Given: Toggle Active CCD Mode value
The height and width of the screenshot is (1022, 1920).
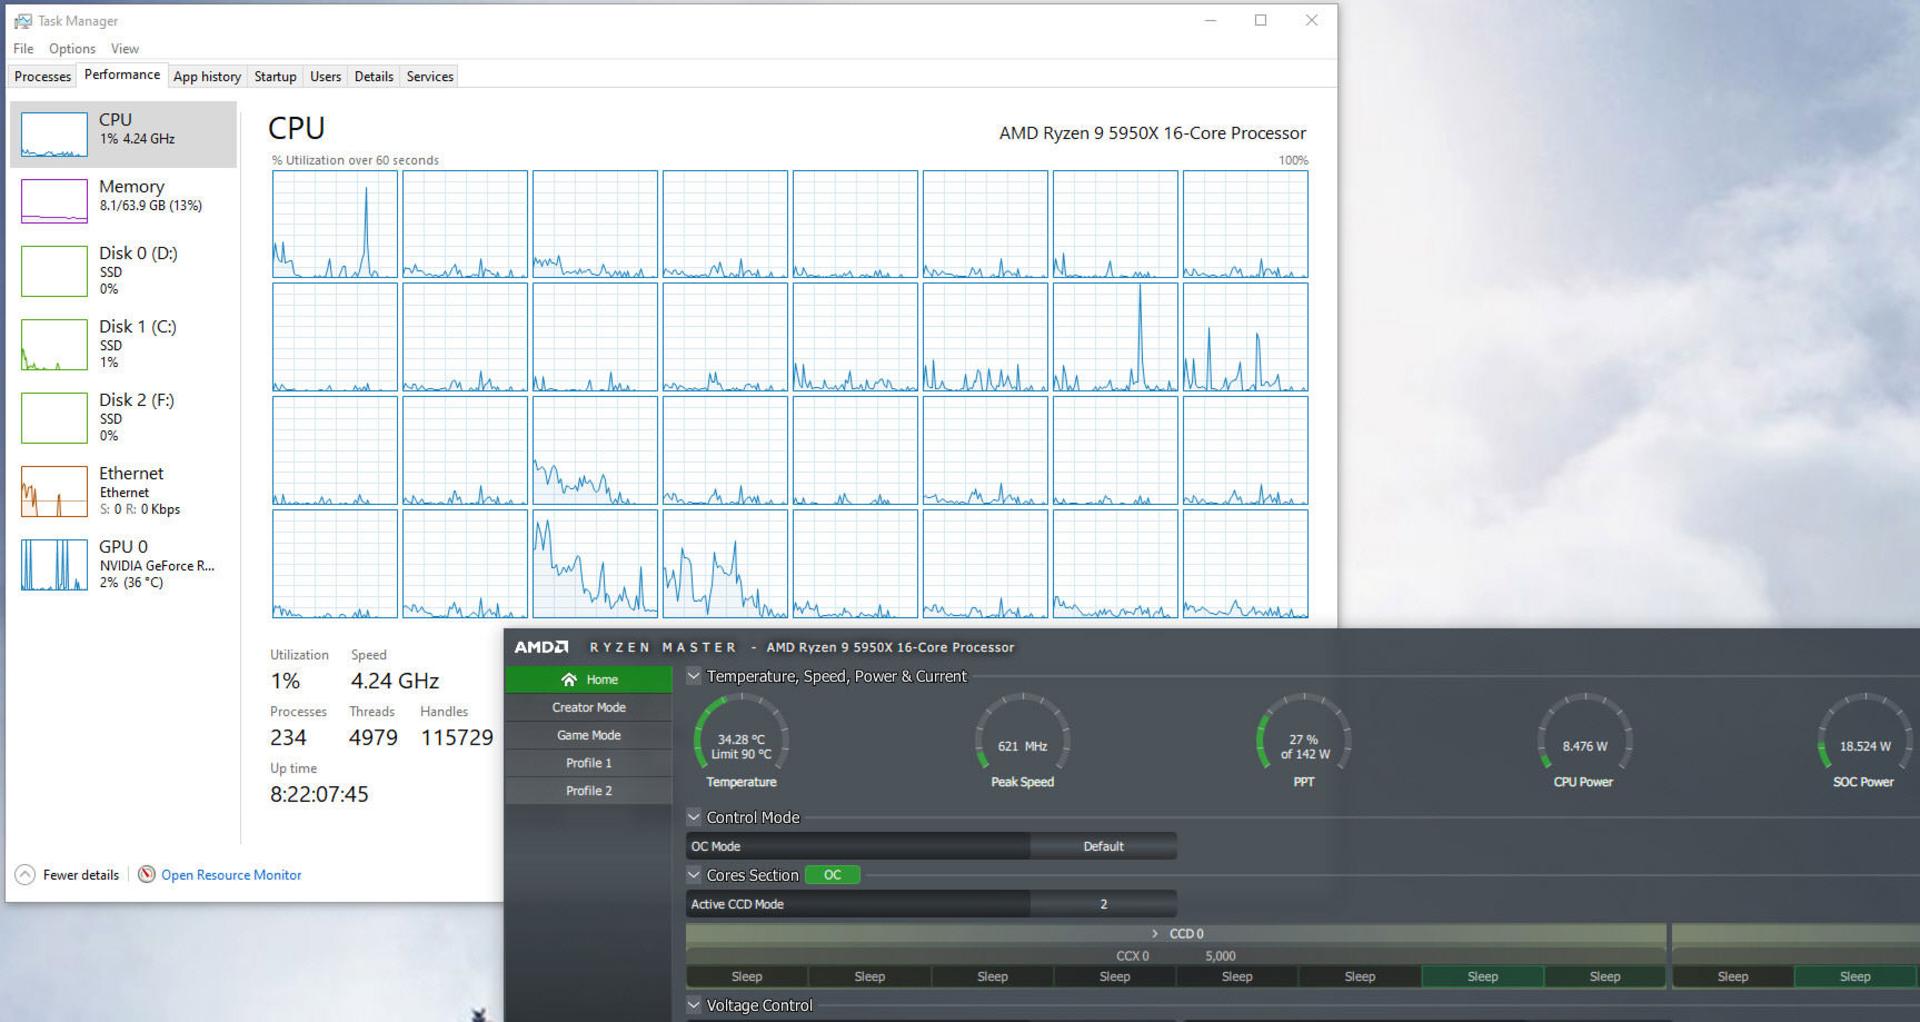Looking at the screenshot, I should (1103, 904).
